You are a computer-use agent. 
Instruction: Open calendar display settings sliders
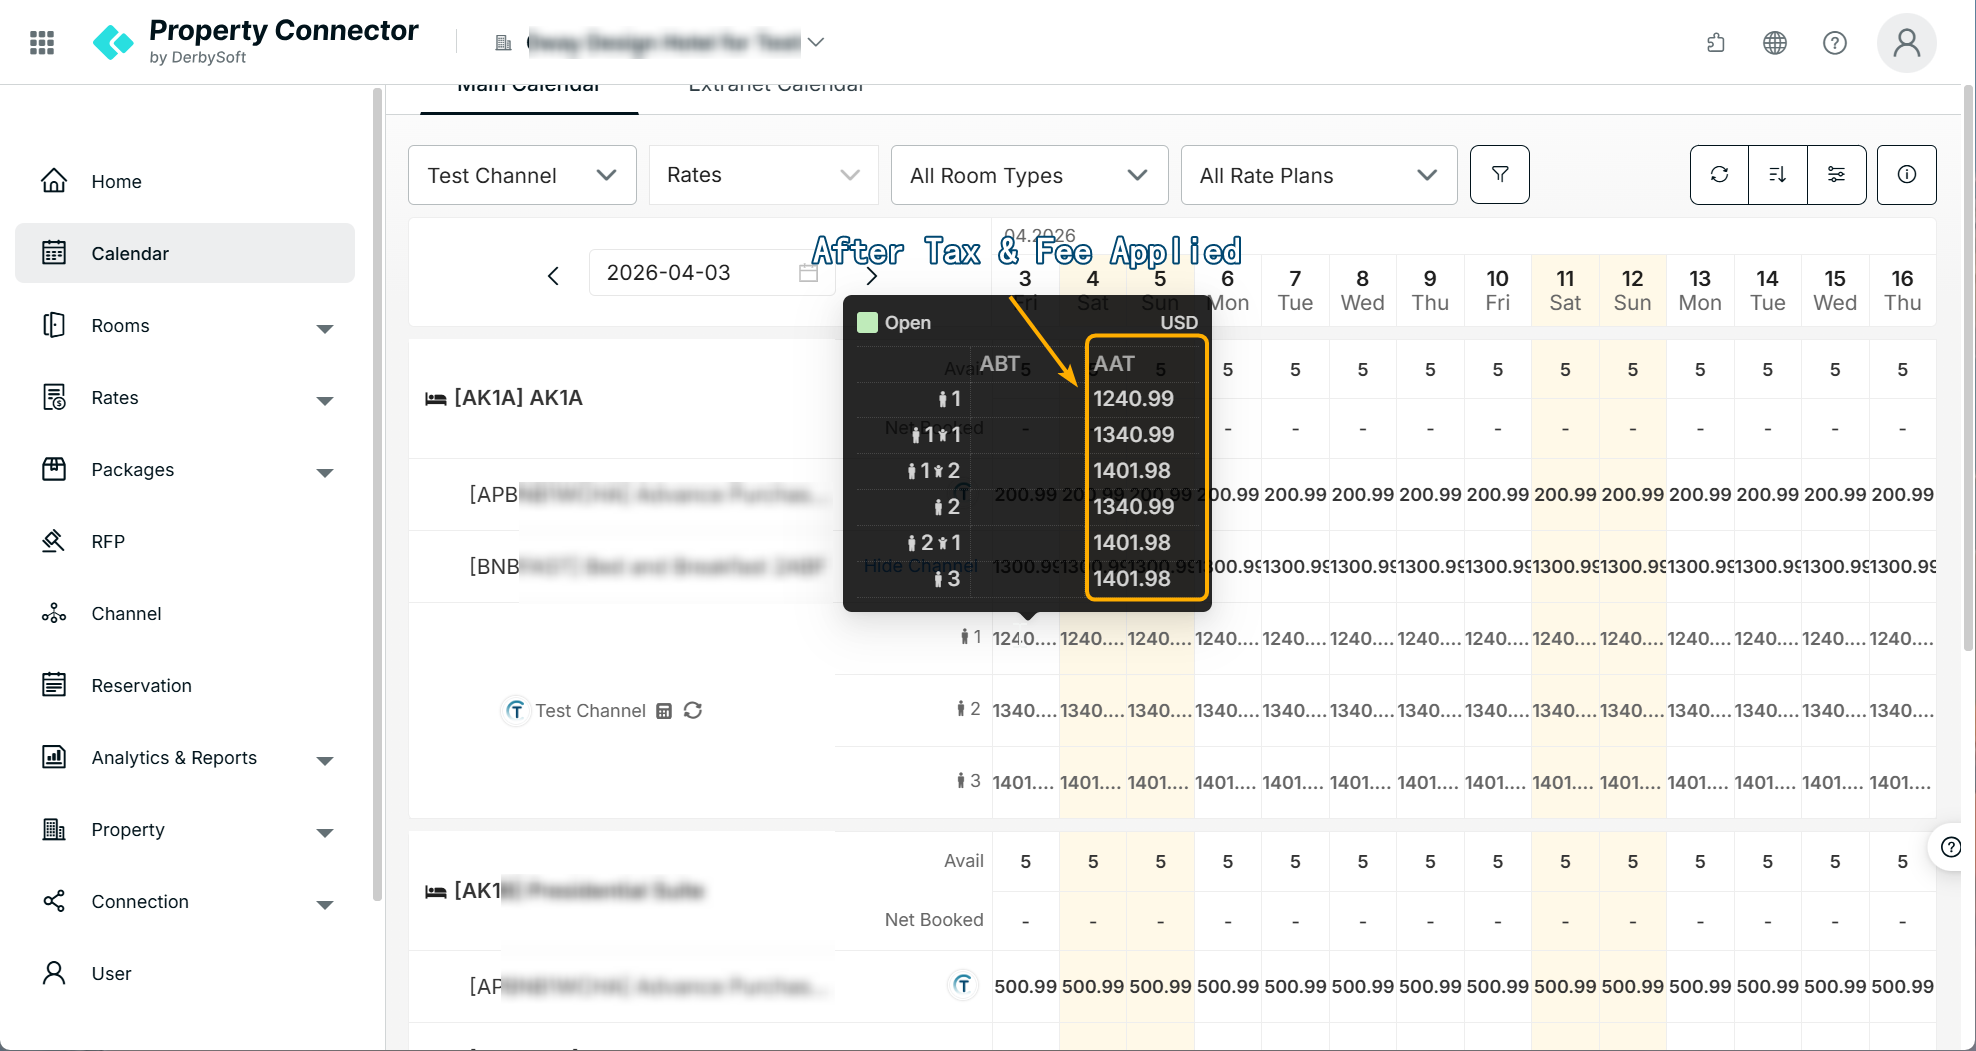(1837, 175)
